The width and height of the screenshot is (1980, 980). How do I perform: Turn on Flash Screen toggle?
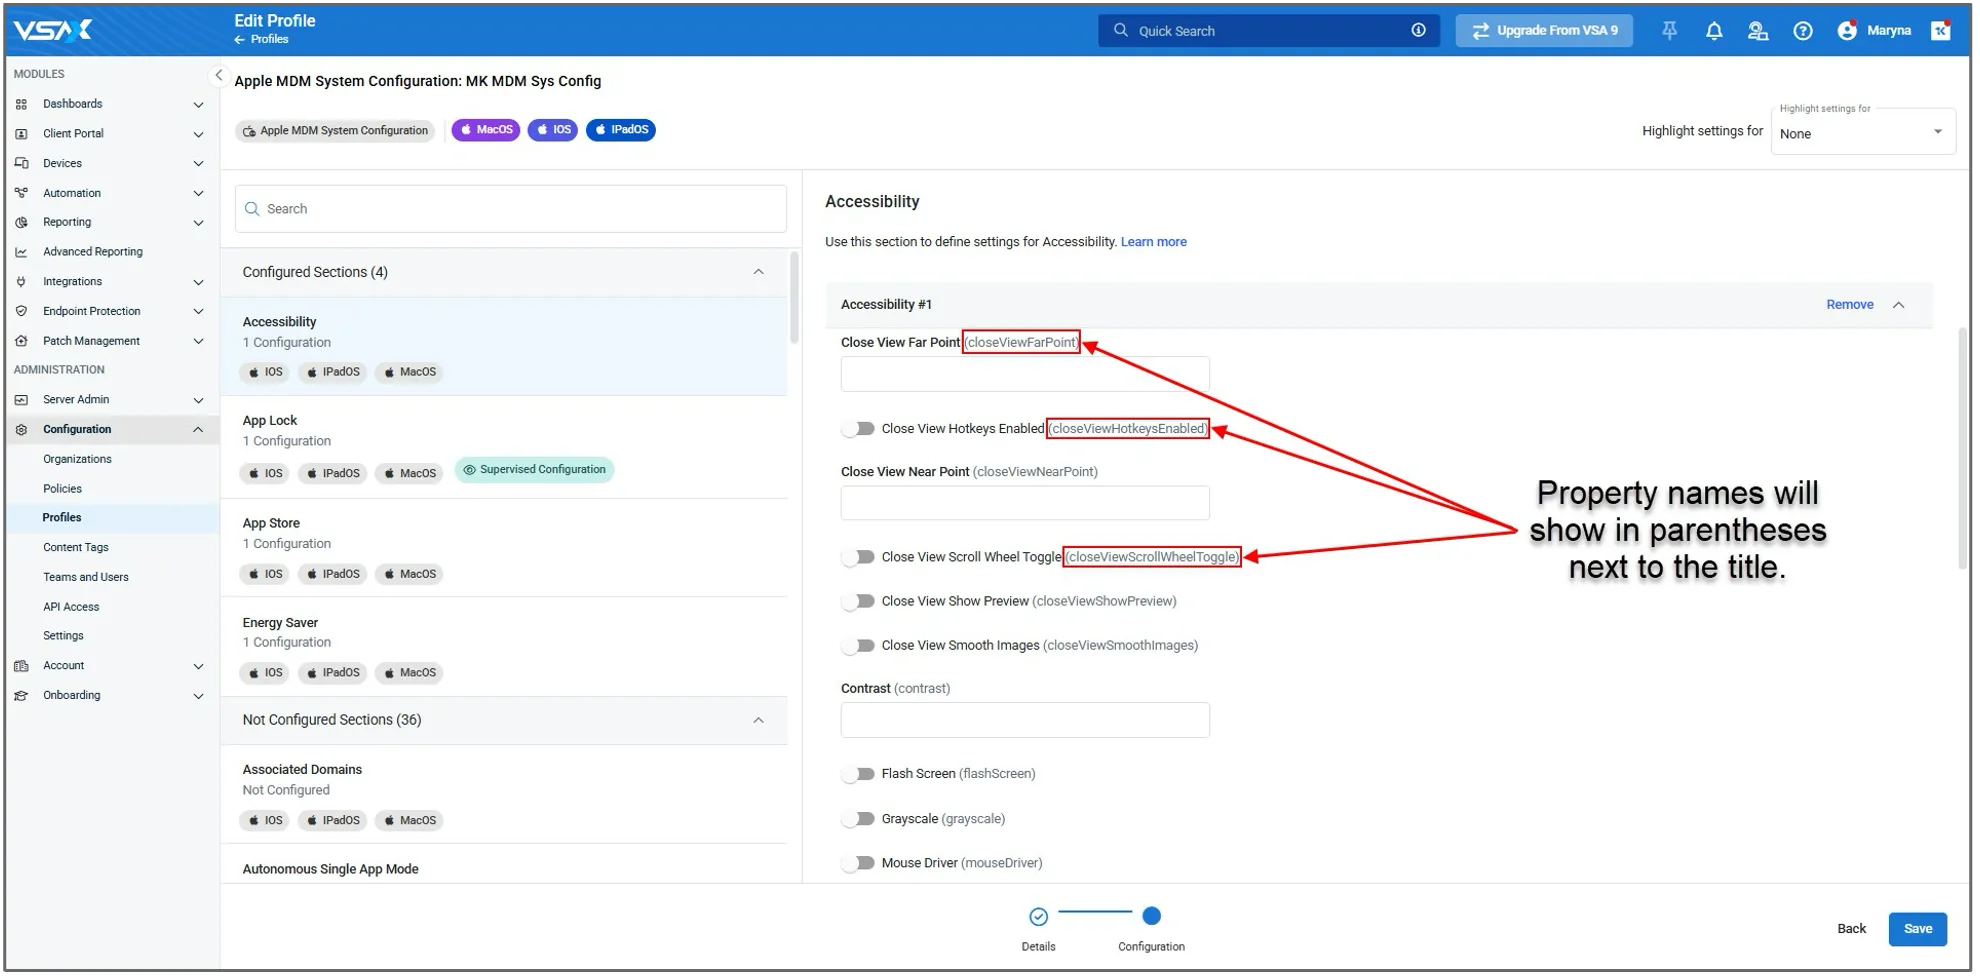point(858,774)
